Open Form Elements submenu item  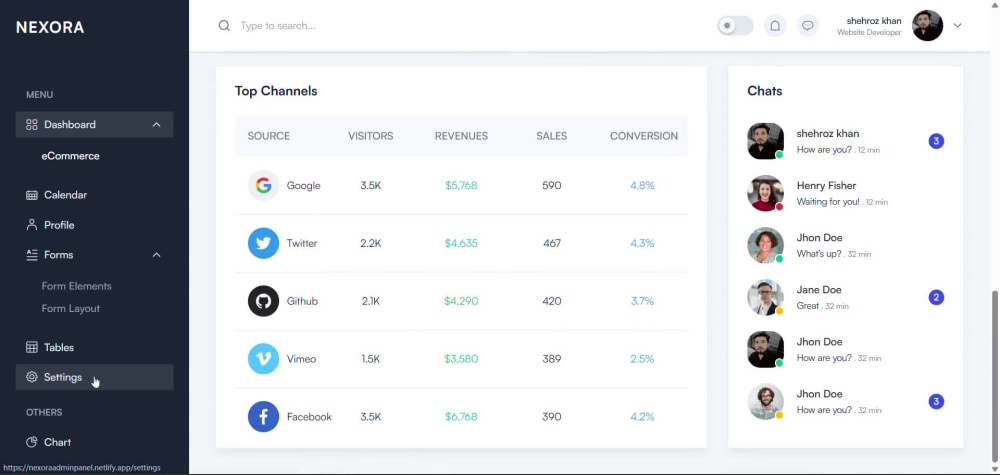coord(77,286)
